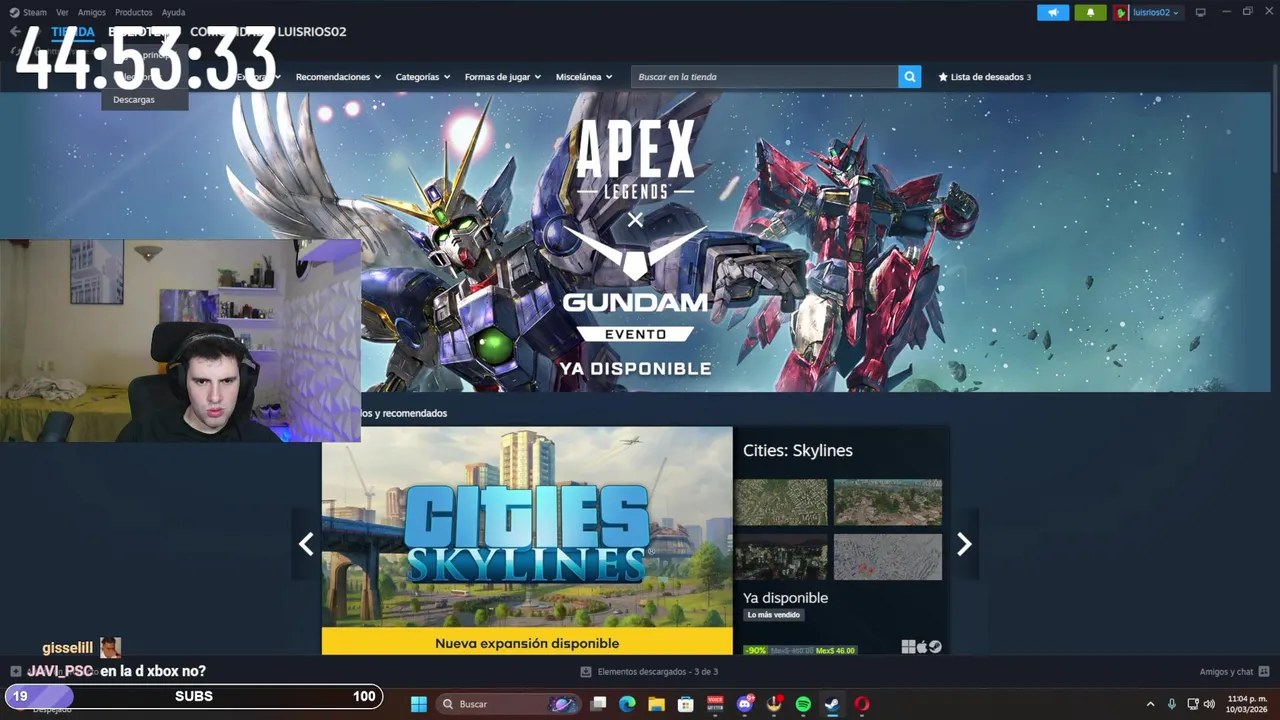
Task: Show next featured game arrow
Action: (964, 544)
